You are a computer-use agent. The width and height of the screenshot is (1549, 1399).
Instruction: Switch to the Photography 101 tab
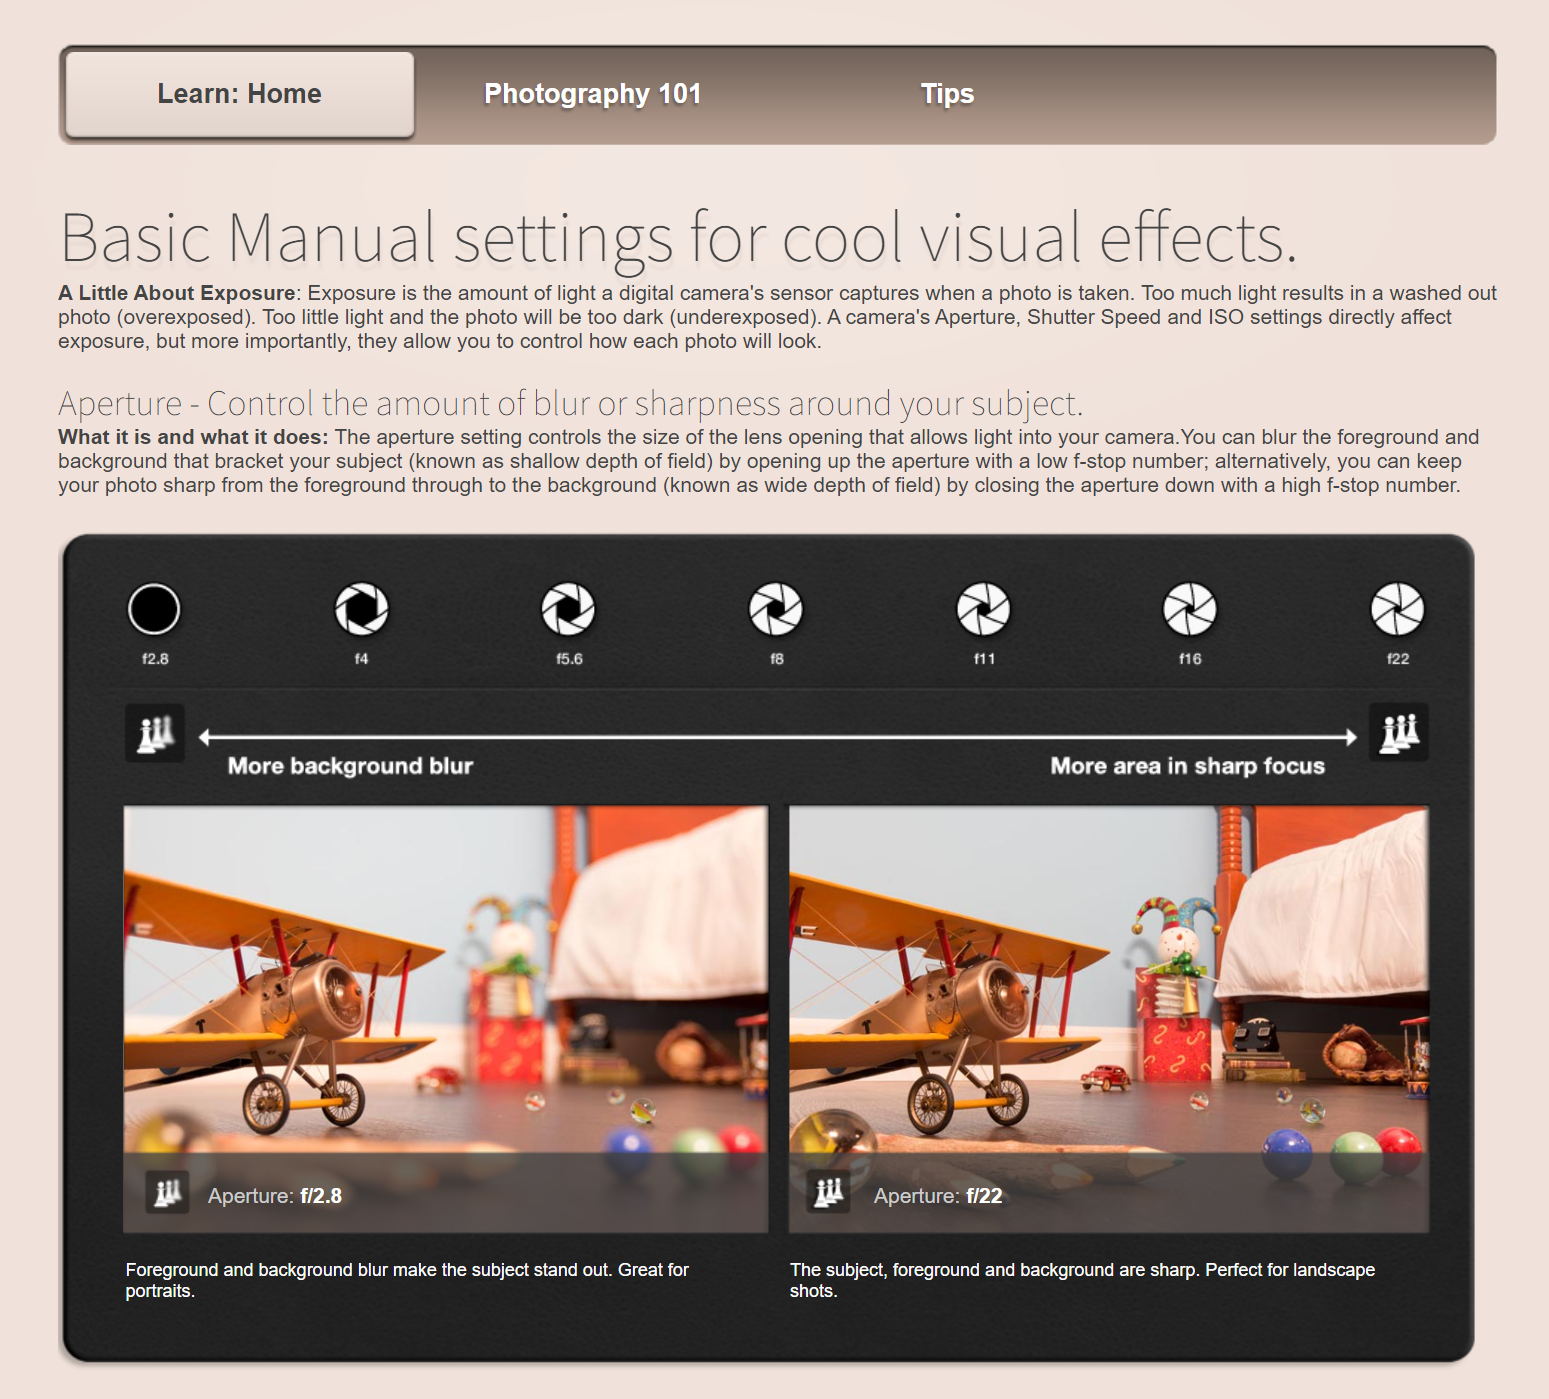[592, 94]
